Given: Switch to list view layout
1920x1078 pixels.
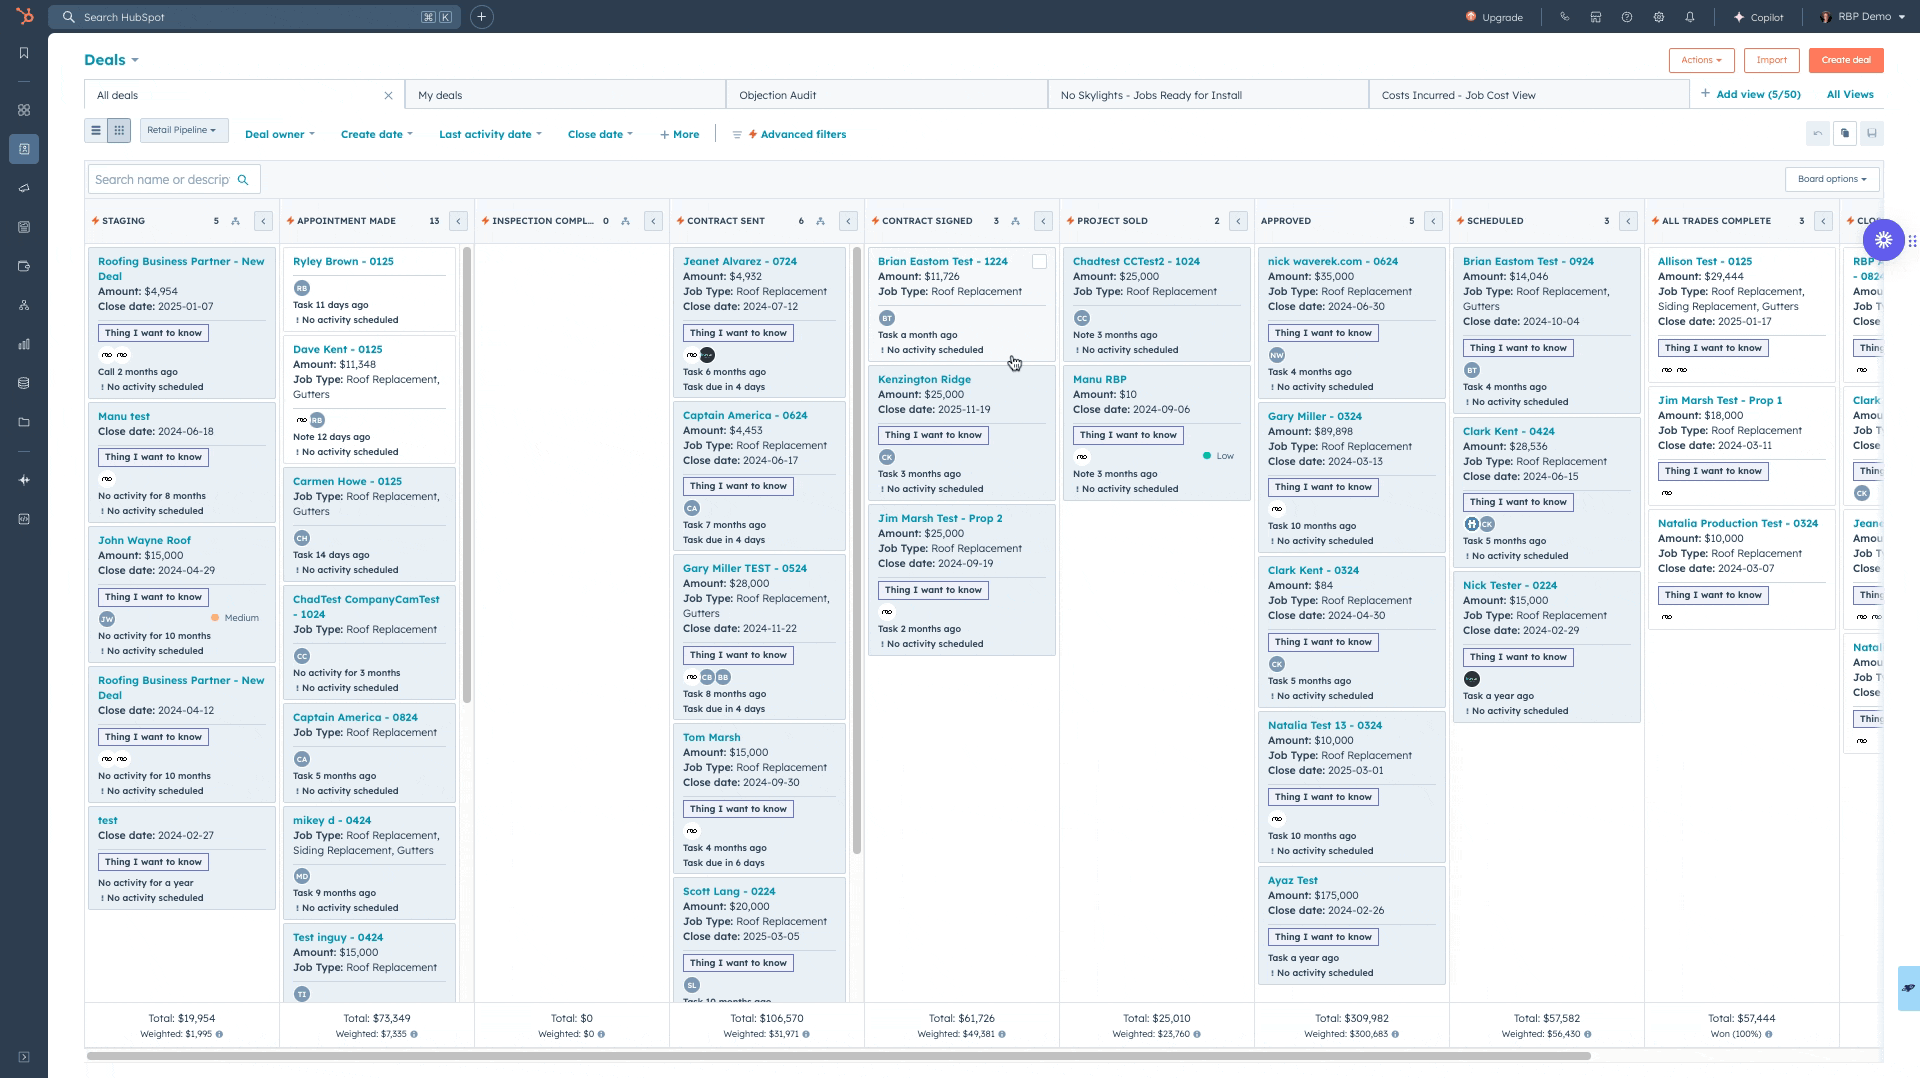Looking at the screenshot, I should click(96, 130).
